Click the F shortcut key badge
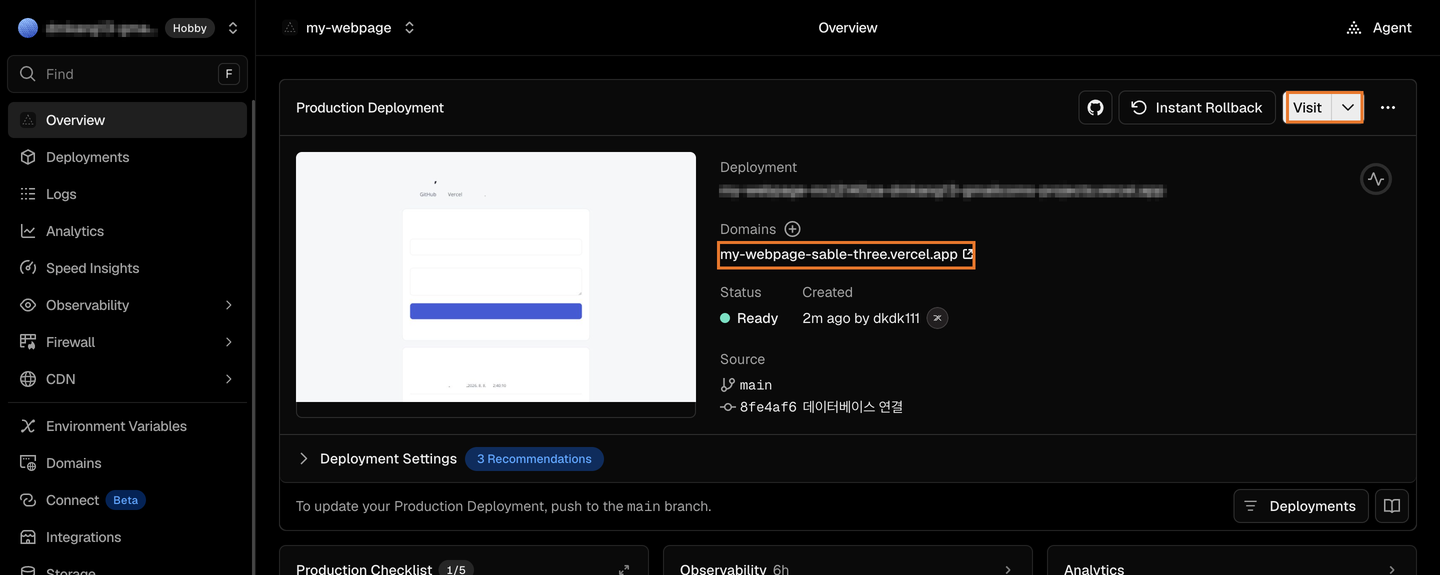Screen dimensions: 1440x575 229,74
